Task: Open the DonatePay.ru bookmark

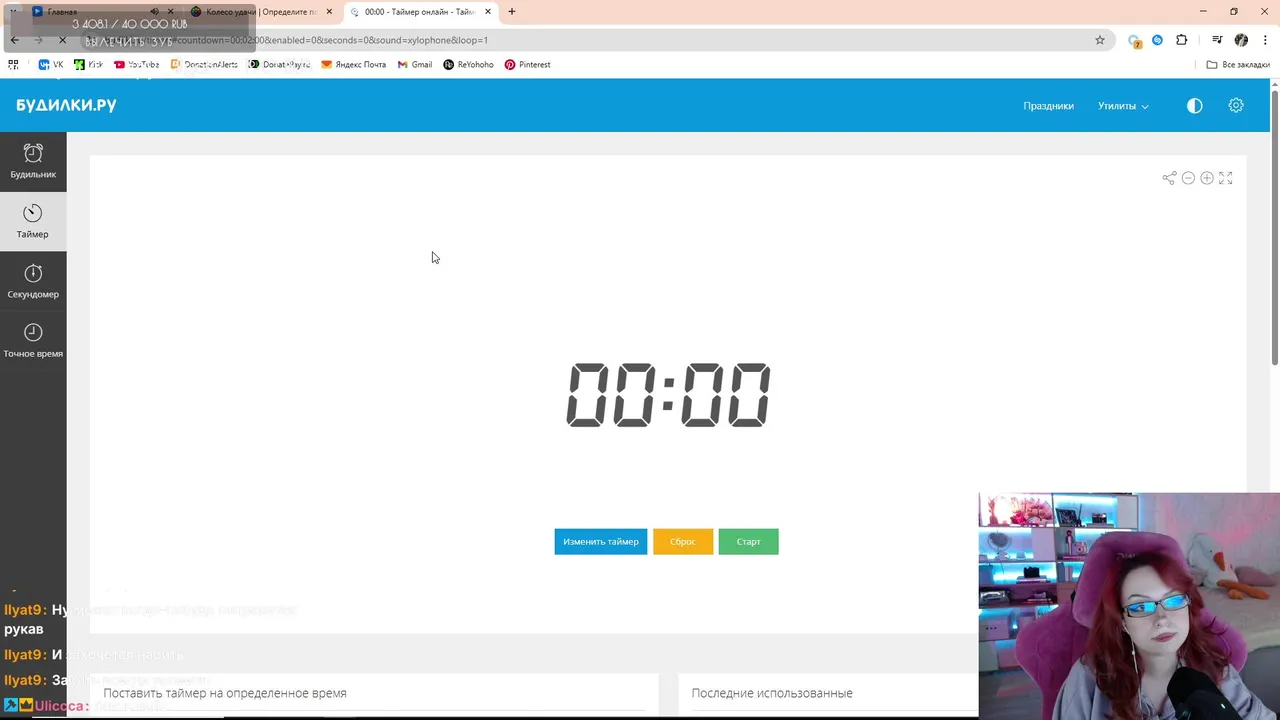Action: 280,65
